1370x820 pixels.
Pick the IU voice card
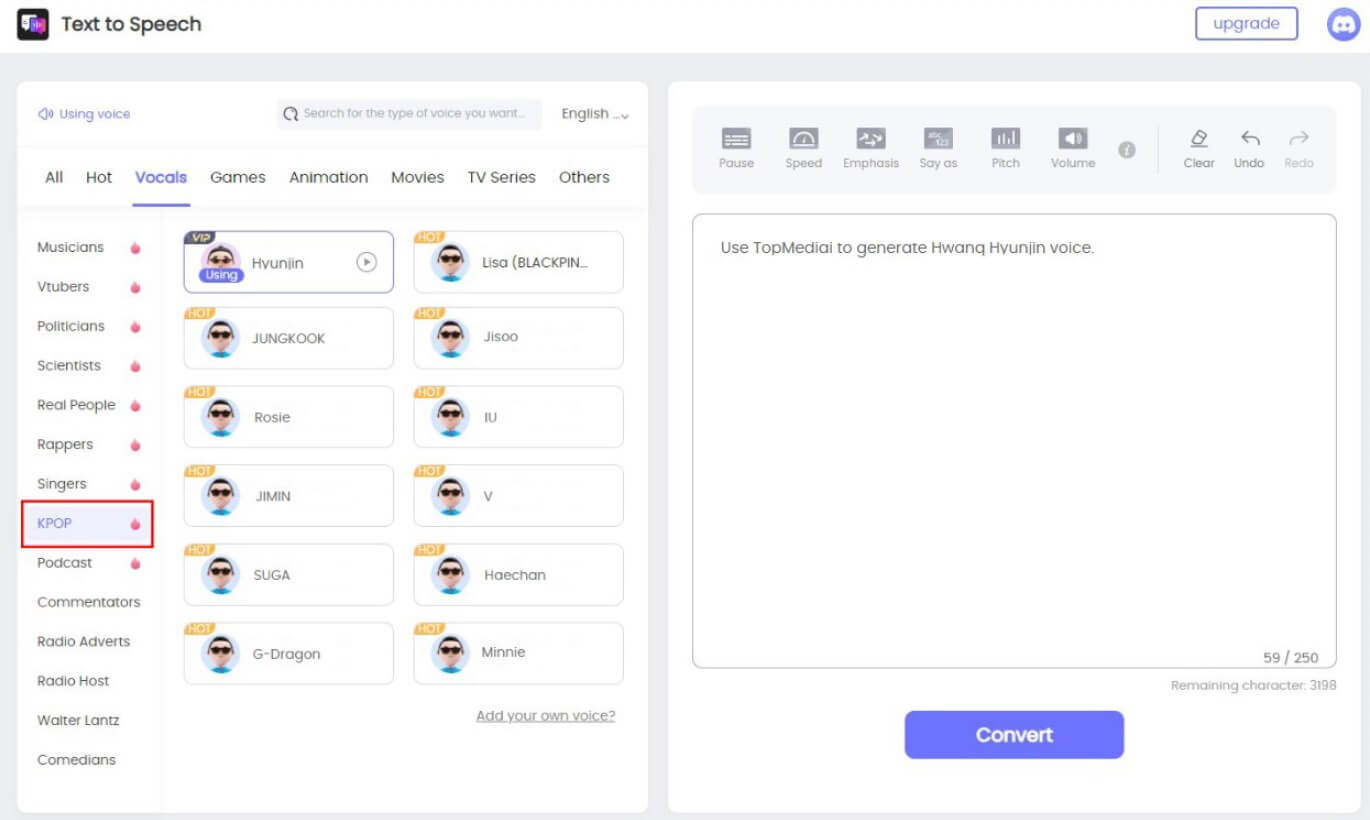(x=518, y=417)
